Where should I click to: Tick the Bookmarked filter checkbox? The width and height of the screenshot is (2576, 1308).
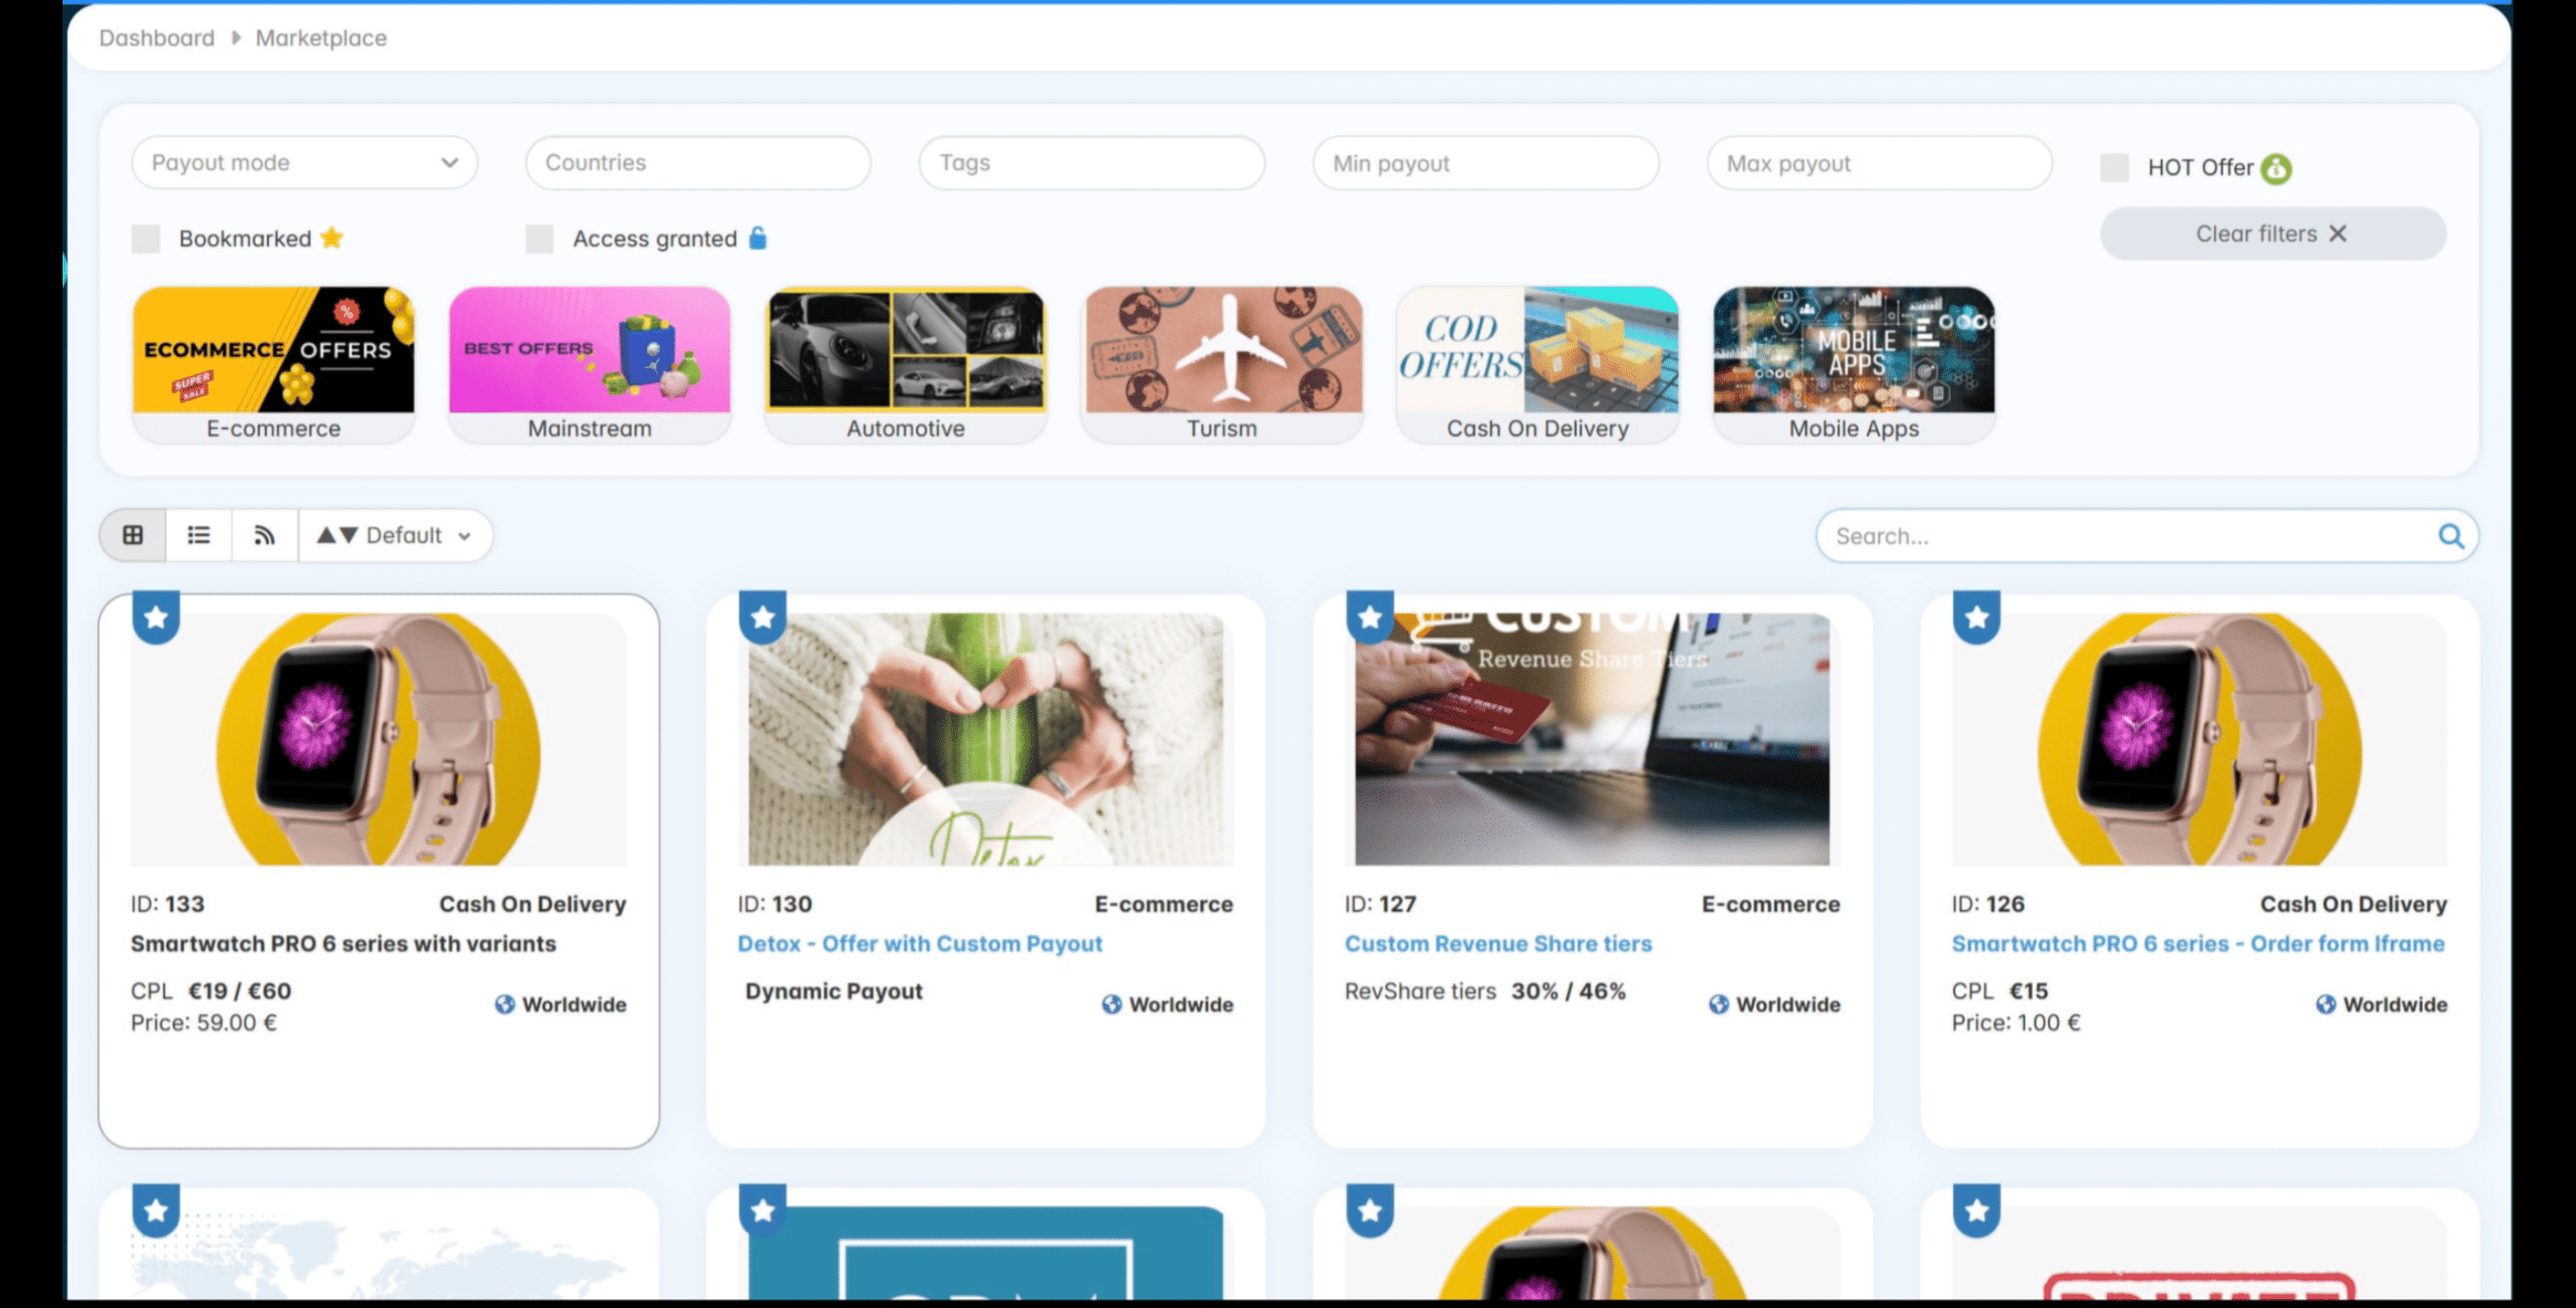[146, 238]
